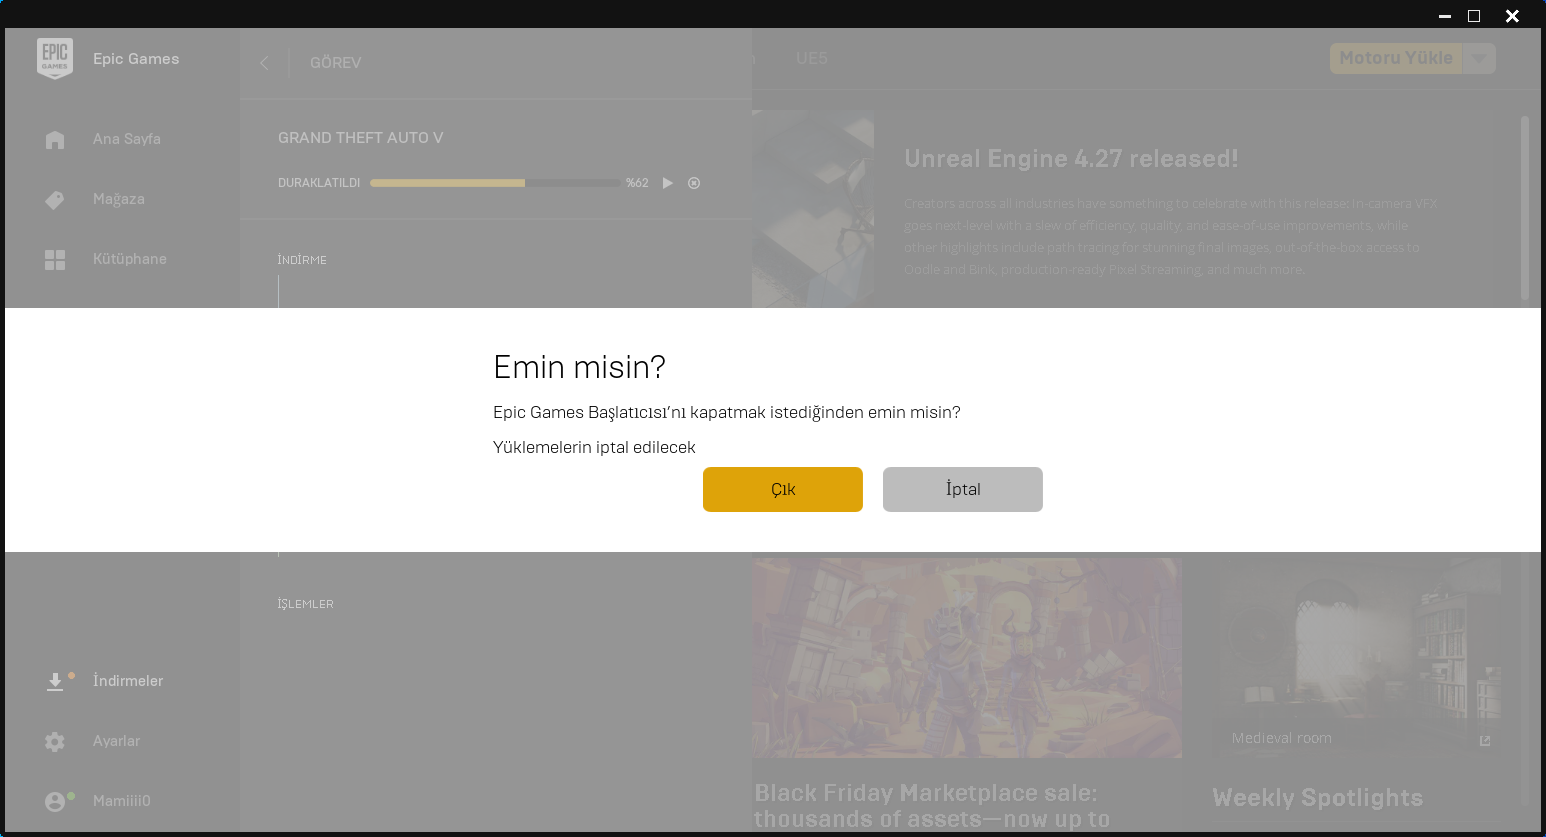Viewport: 1546px width, 837px height.
Task: Click the İŞLEMLER section label
Action: pos(306,604)
